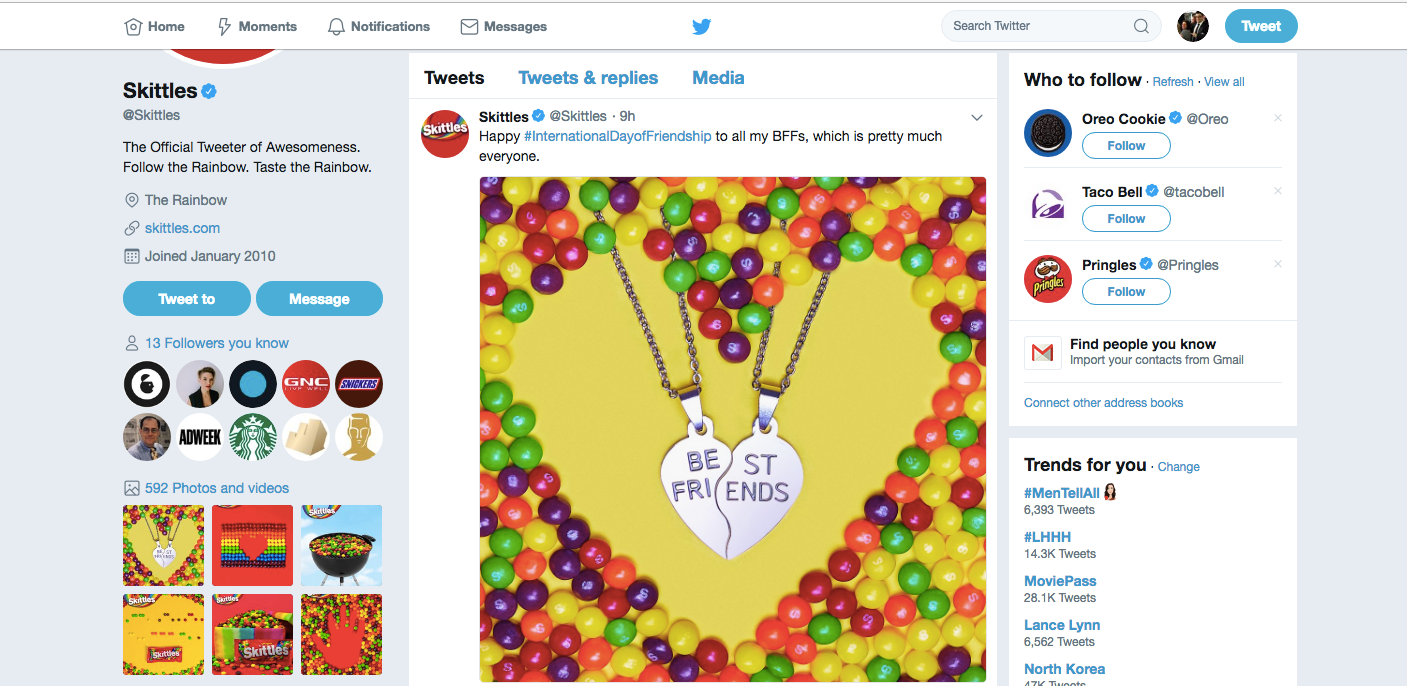Open the black grill photo thumbnail
The image size is (1407, 686).
coord(341,545)
